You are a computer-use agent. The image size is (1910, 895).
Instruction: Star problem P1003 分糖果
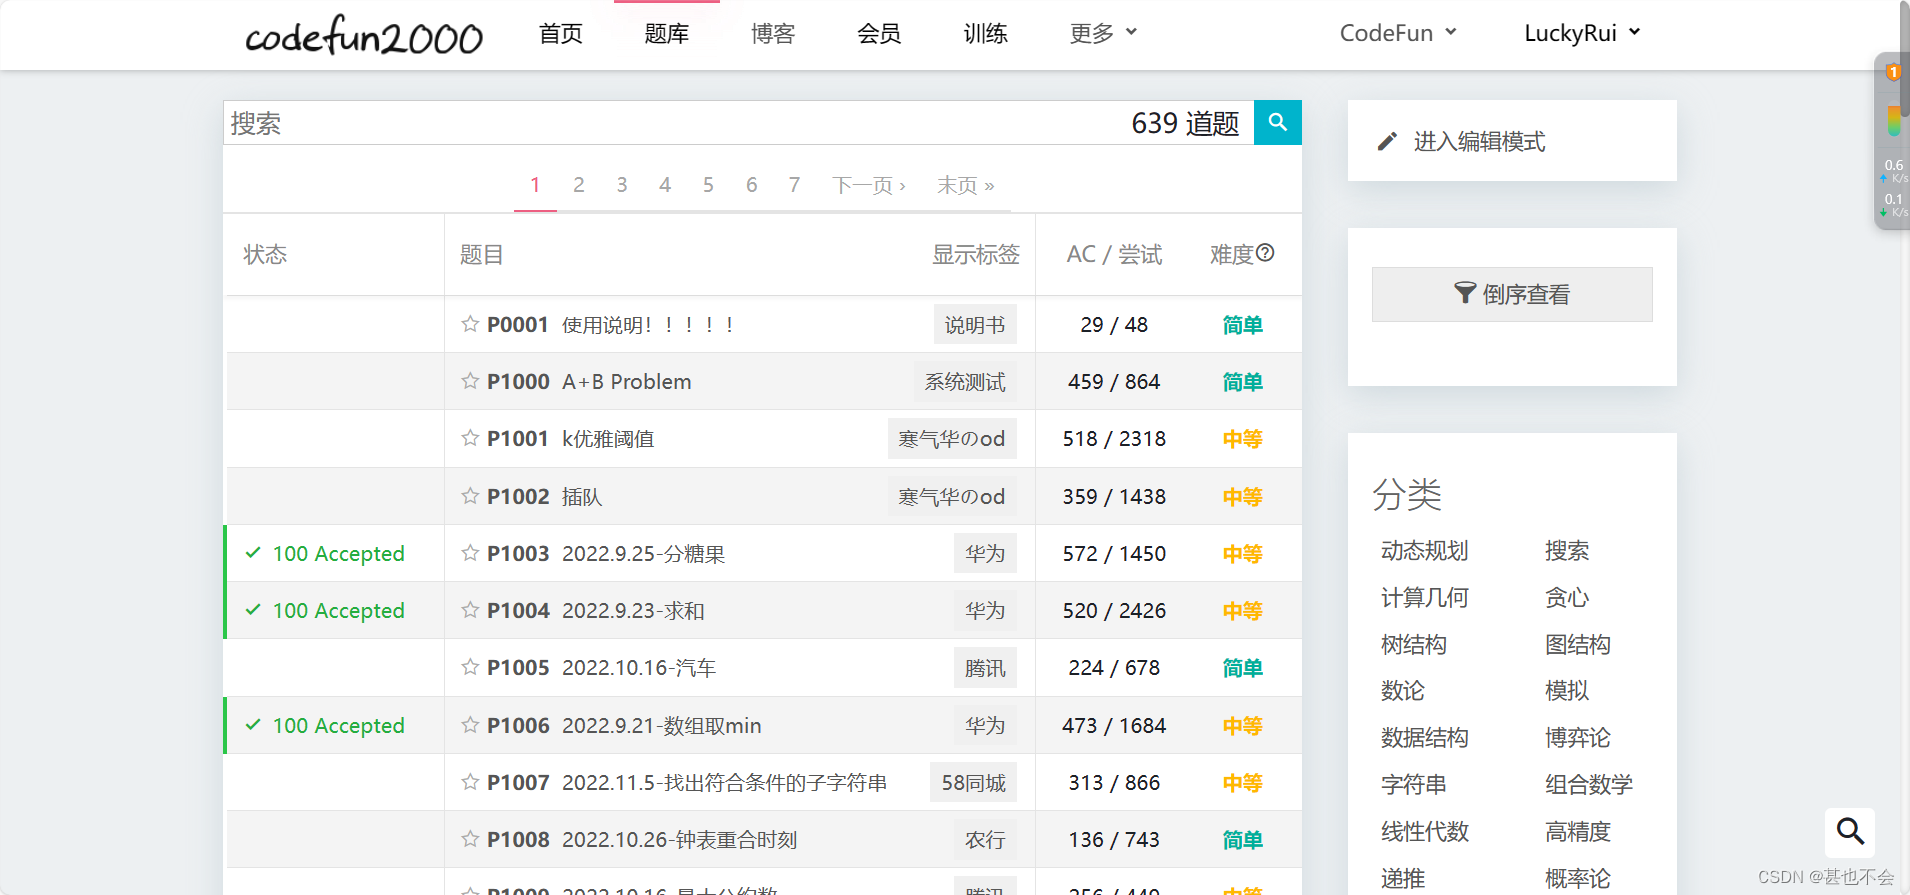[470, 553]
